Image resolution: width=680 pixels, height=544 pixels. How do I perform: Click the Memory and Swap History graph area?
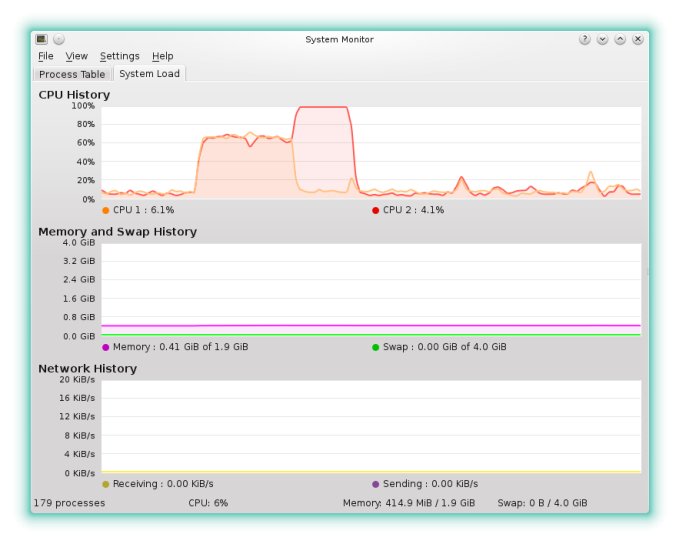(370, 290)
